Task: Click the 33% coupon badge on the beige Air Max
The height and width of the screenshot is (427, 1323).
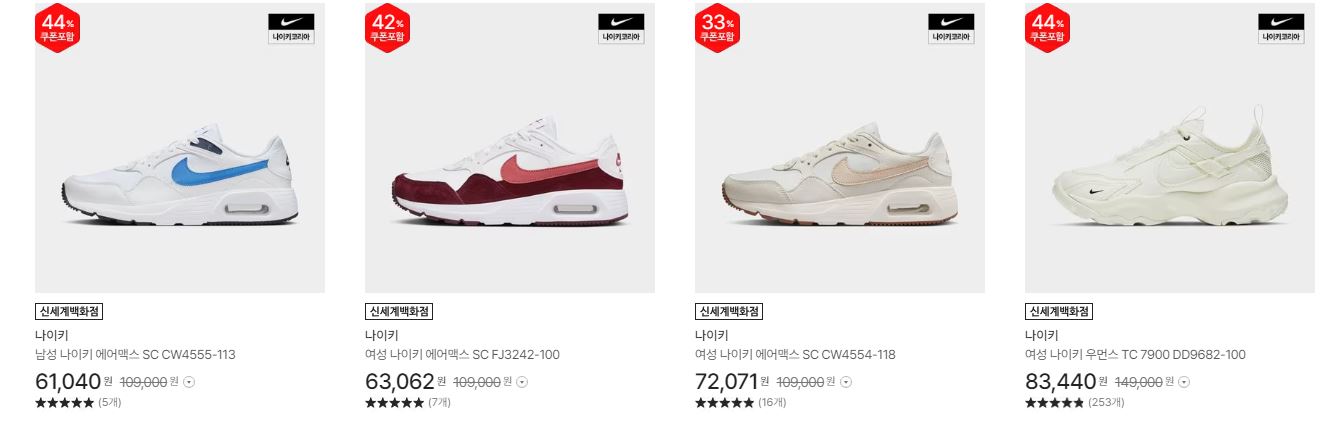Action: pyautogui.click(x=718, y=28)
